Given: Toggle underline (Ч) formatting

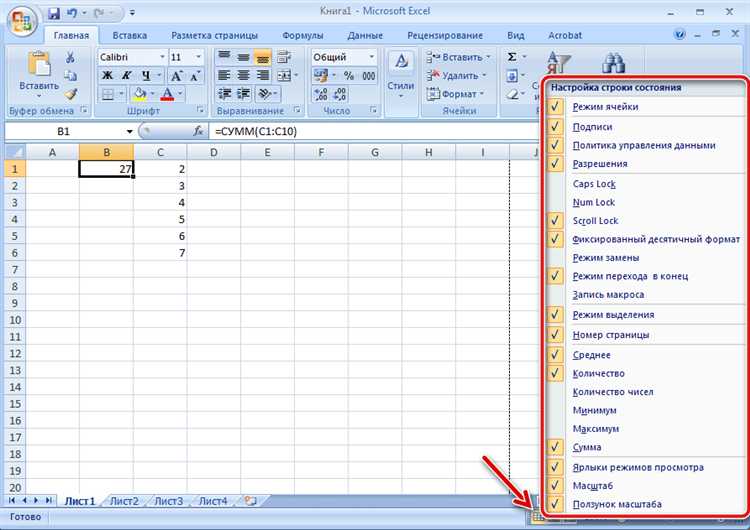Looking at the screenshot, I should click(146, 76).
